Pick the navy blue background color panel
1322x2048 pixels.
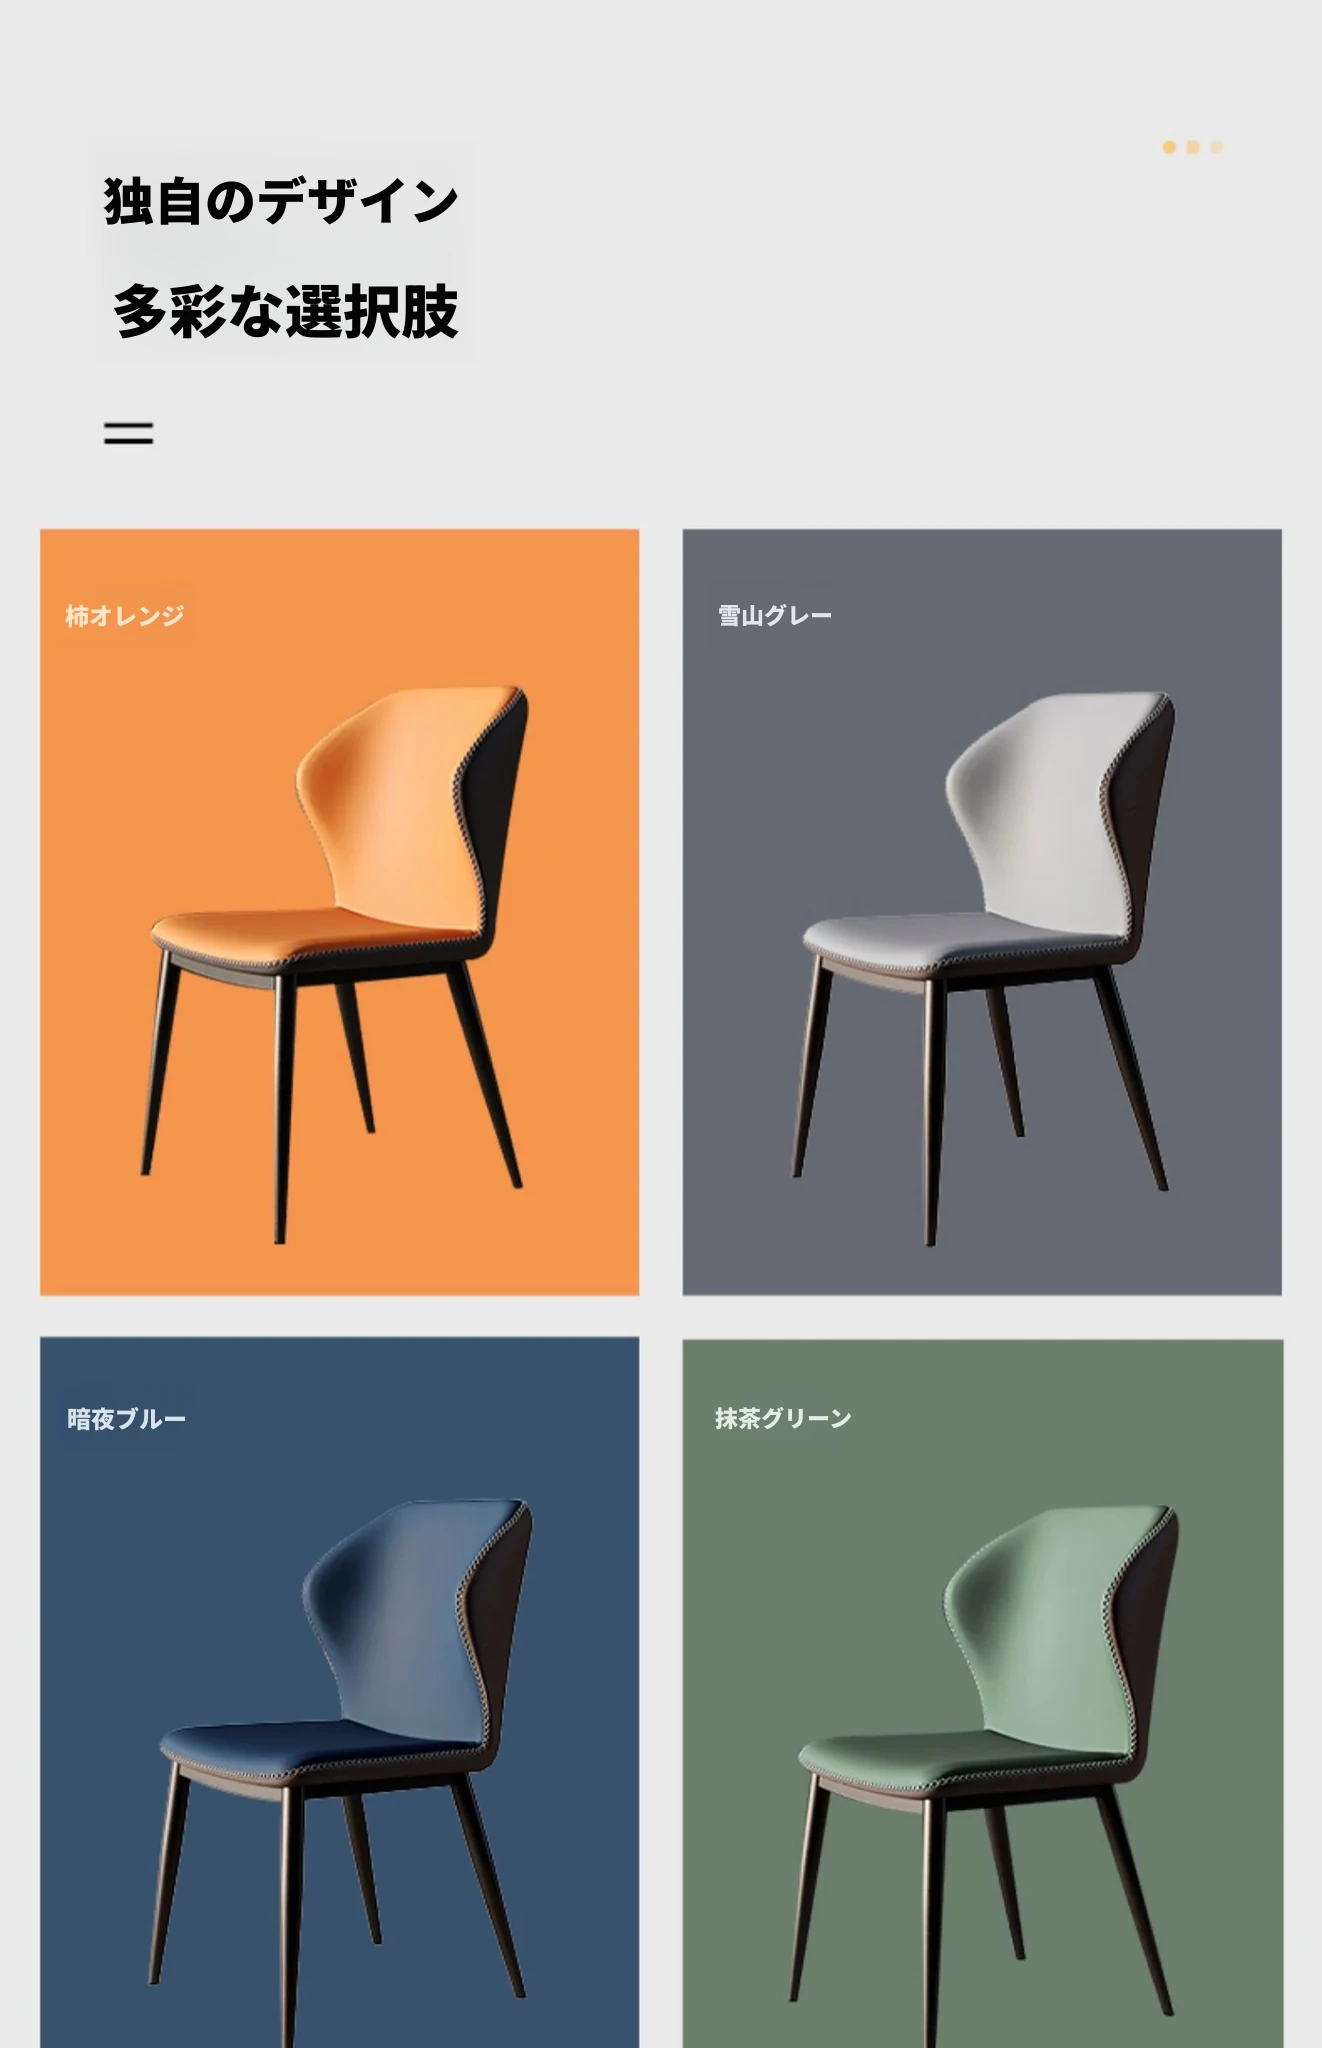[x=339, y=1692]
